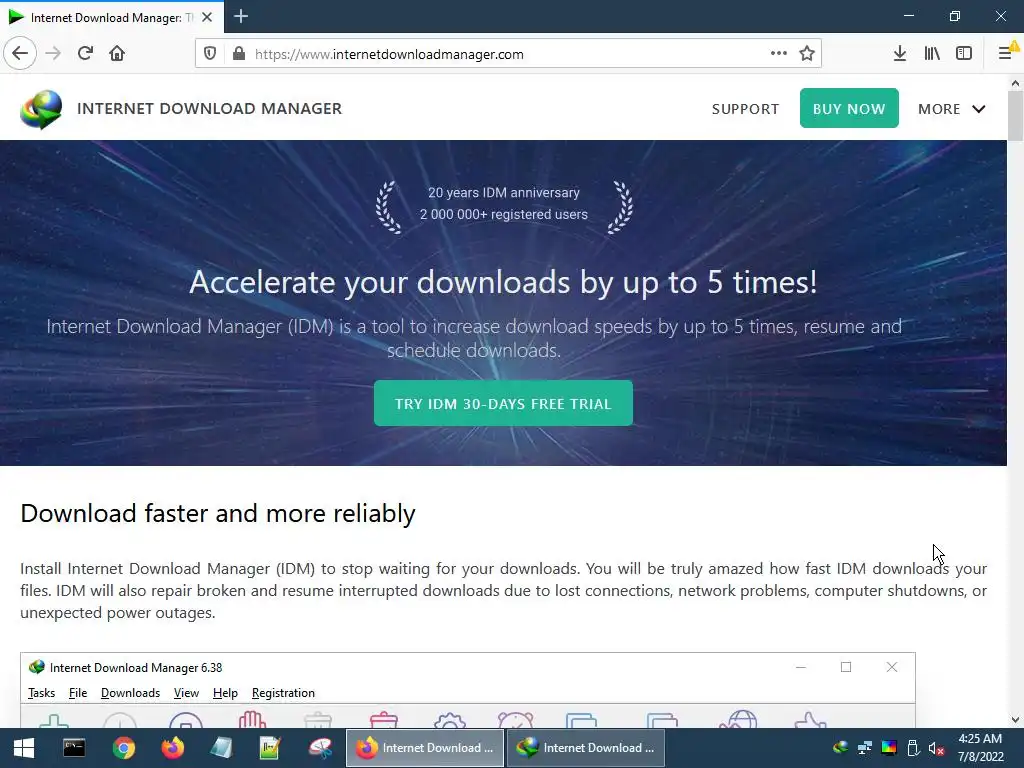1024x768 pixels.
Task: Click "Accelerate your downloads by up to 5 times!" headline
Action: [503, 283]
